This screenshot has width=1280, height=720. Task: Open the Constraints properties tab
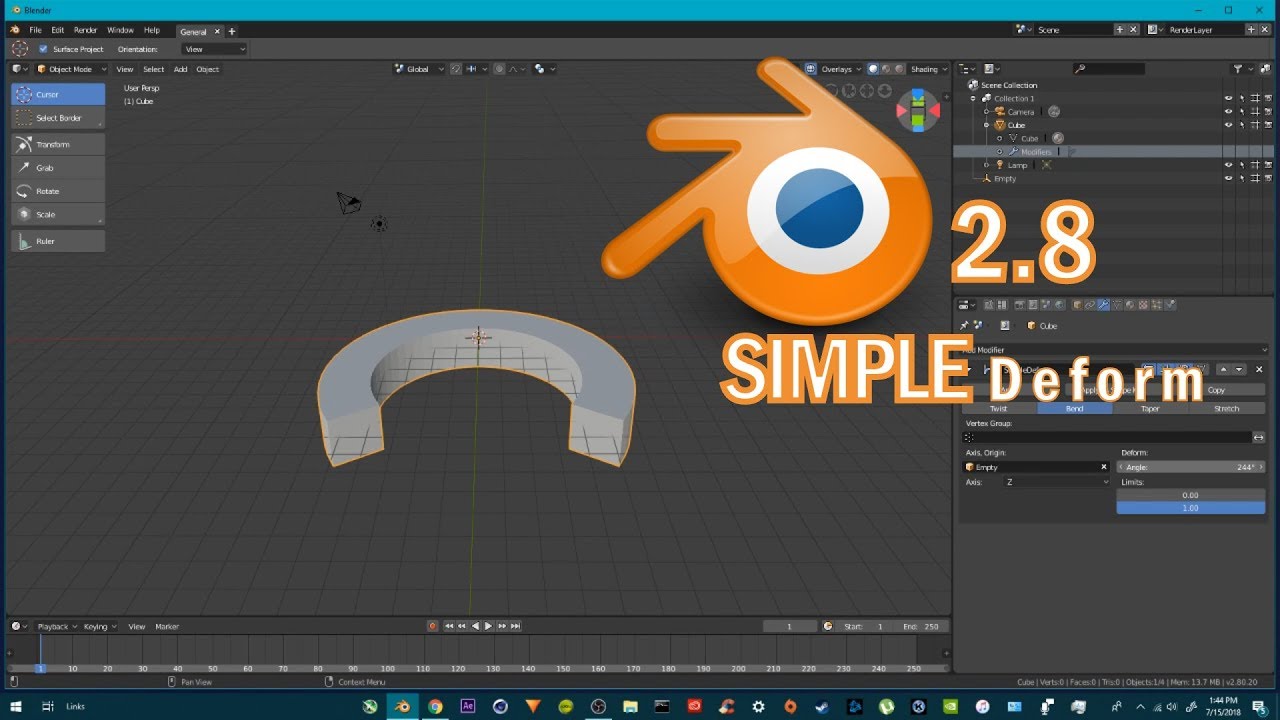pyautogui.click(x=1091, y=305)
